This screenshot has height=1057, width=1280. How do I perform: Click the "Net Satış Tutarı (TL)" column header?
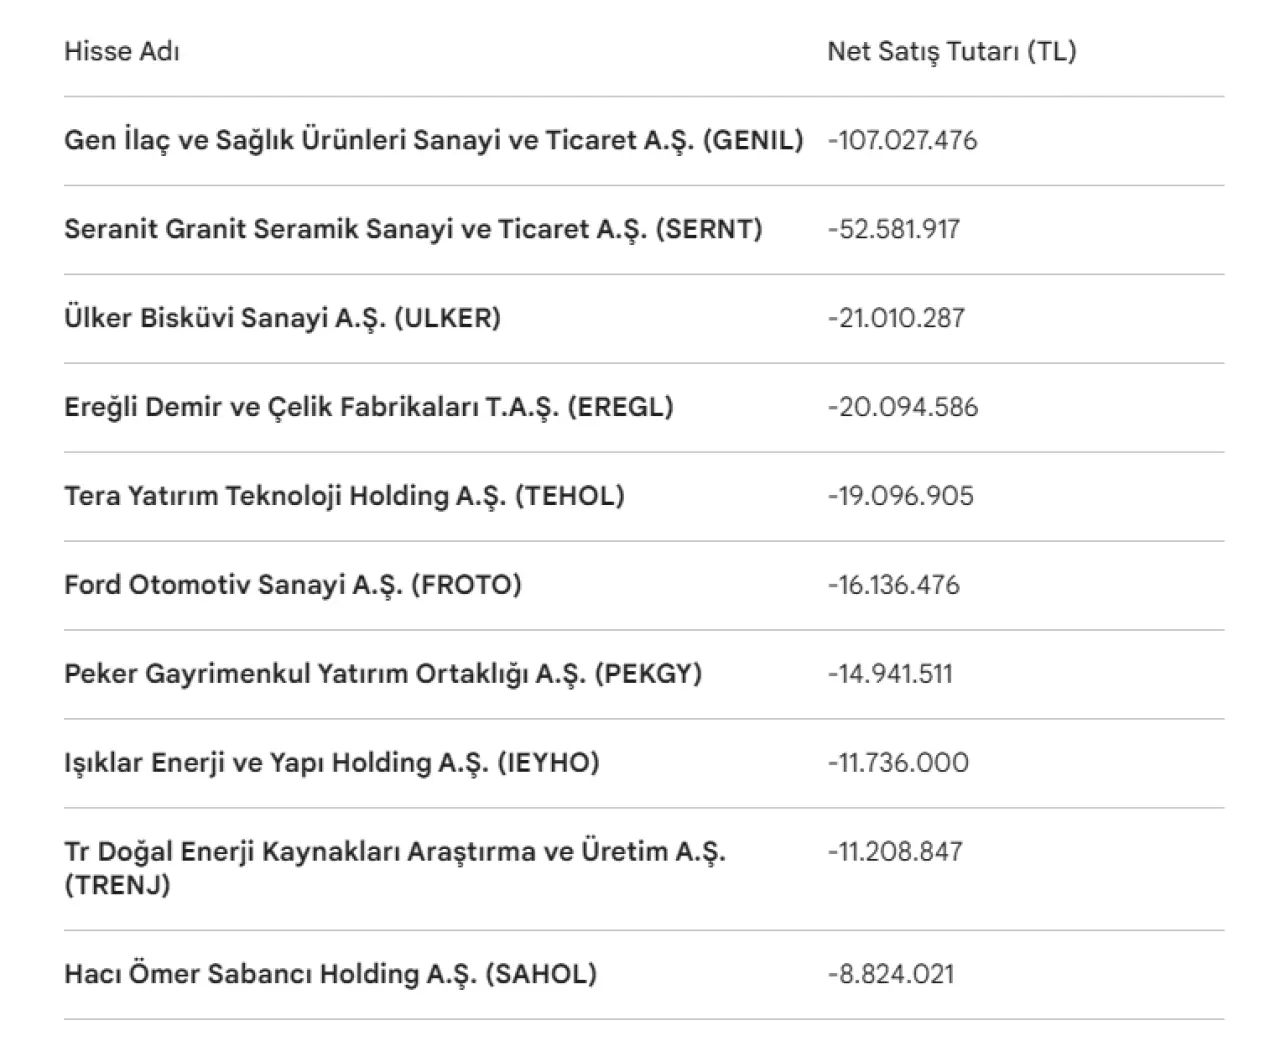pyautogui.click(x=951, y=52)
